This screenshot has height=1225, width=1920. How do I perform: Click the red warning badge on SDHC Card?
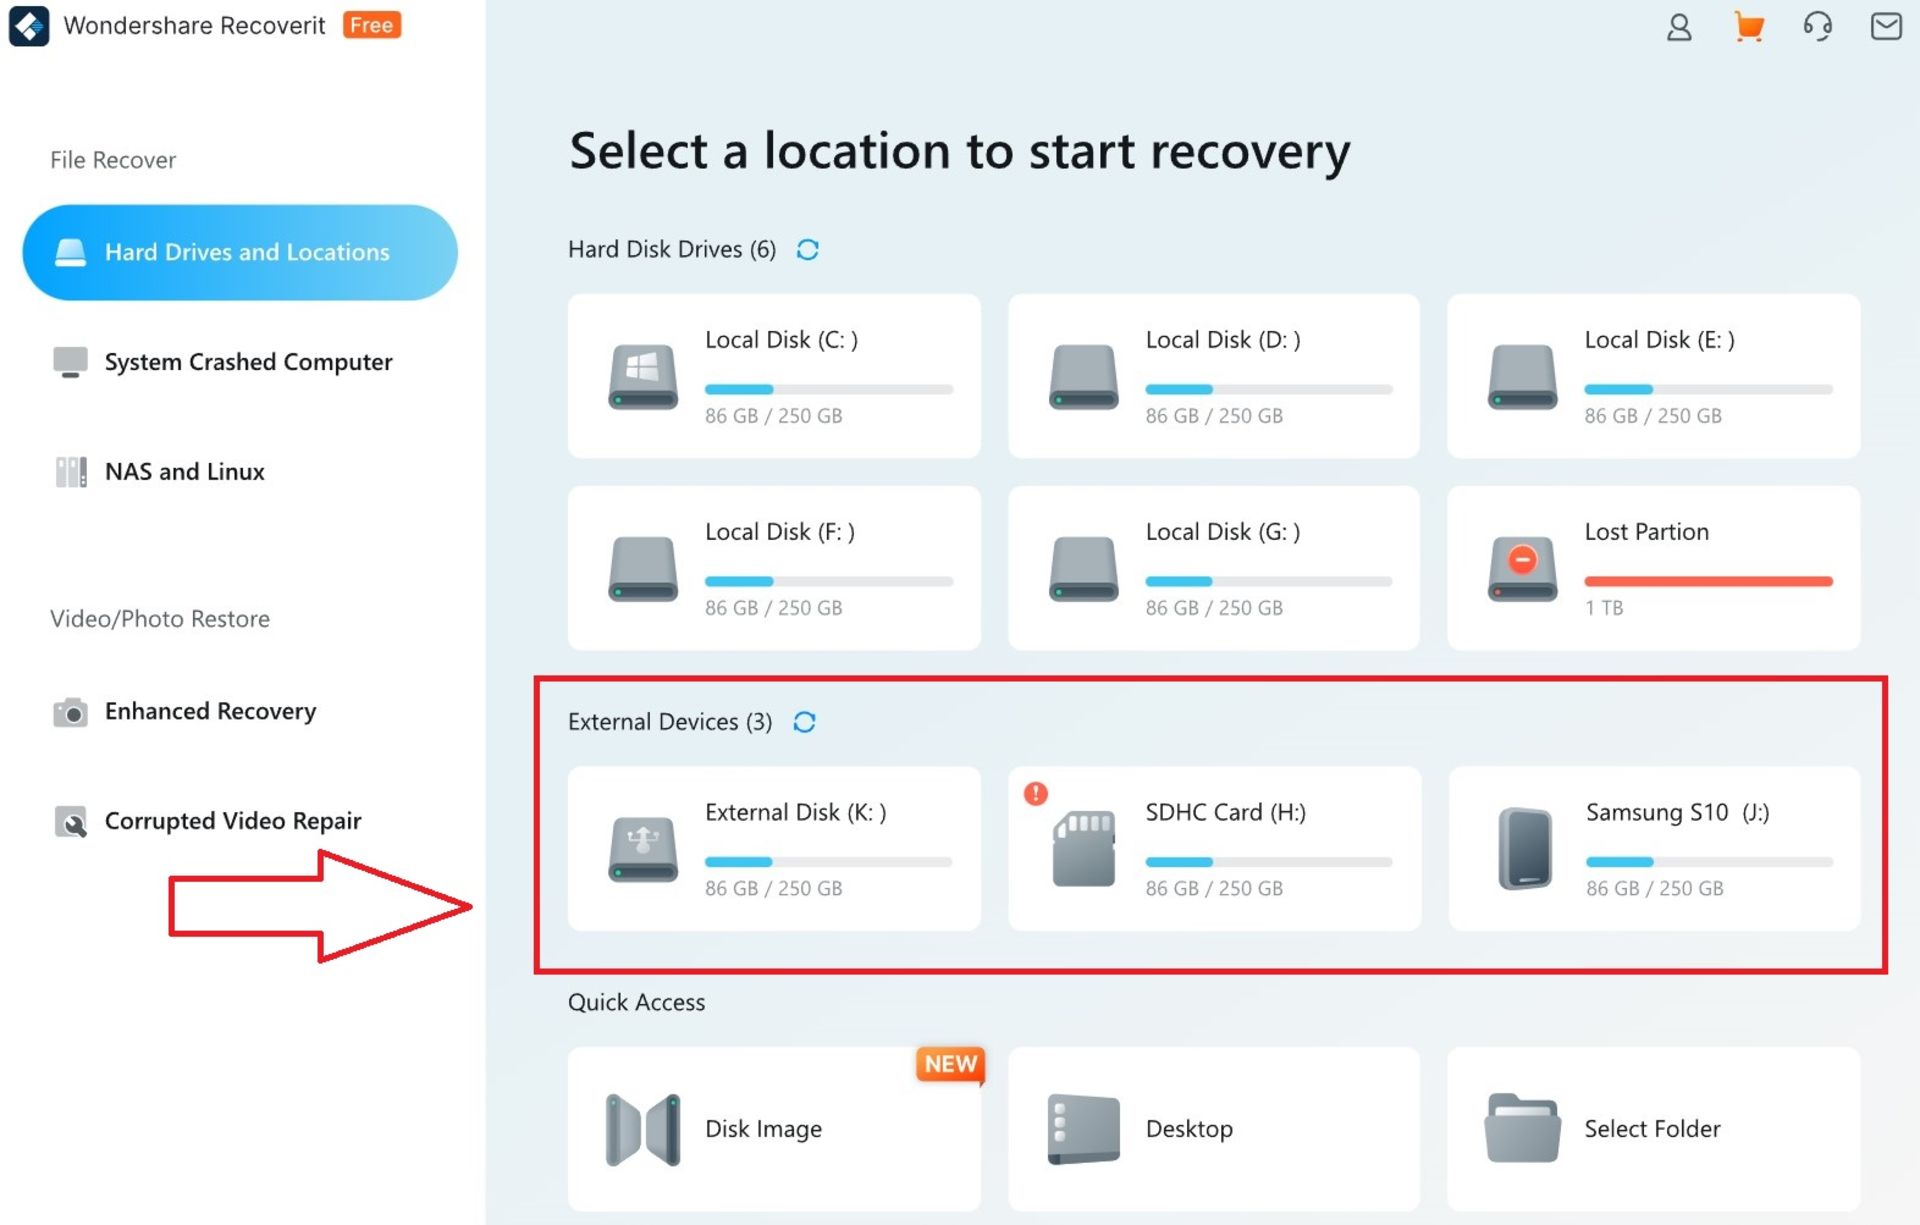1036,794
